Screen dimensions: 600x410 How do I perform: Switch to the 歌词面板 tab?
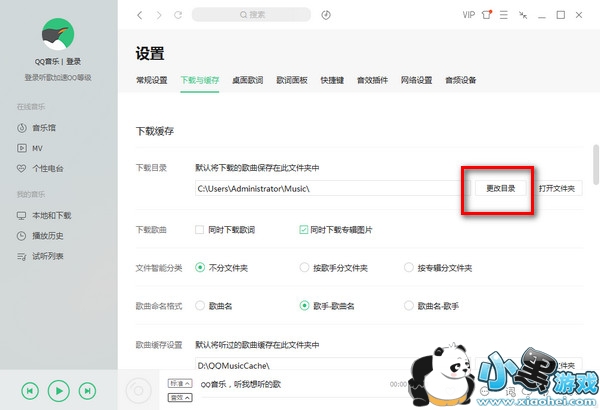coord(292,80)
